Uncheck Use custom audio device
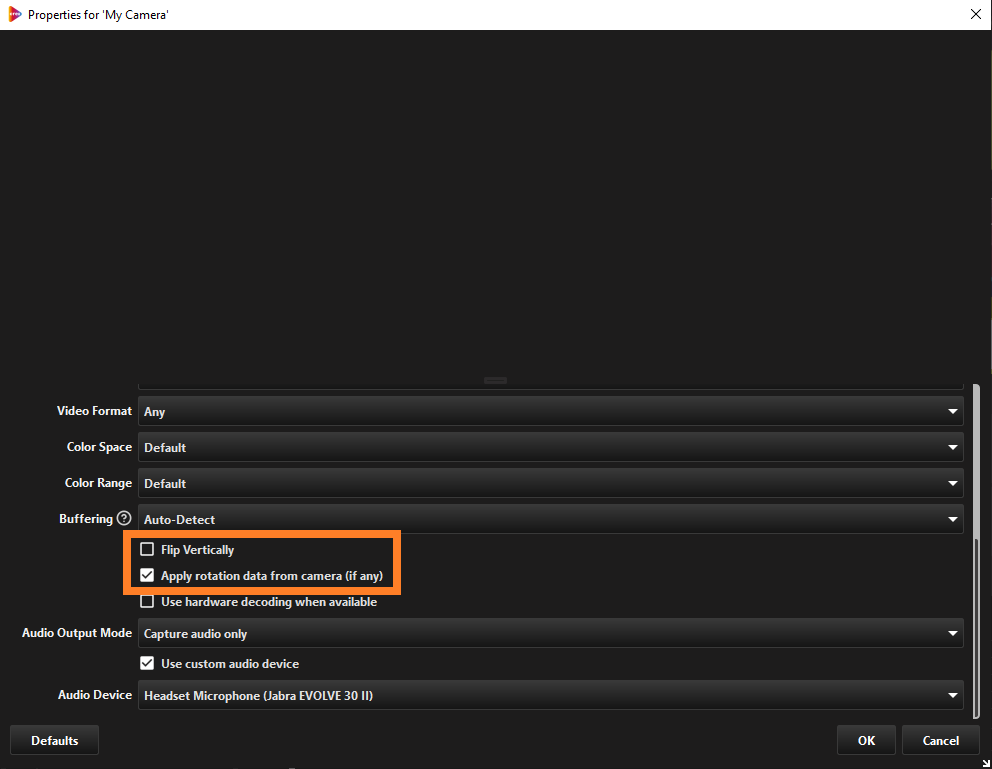 point(147,663)
